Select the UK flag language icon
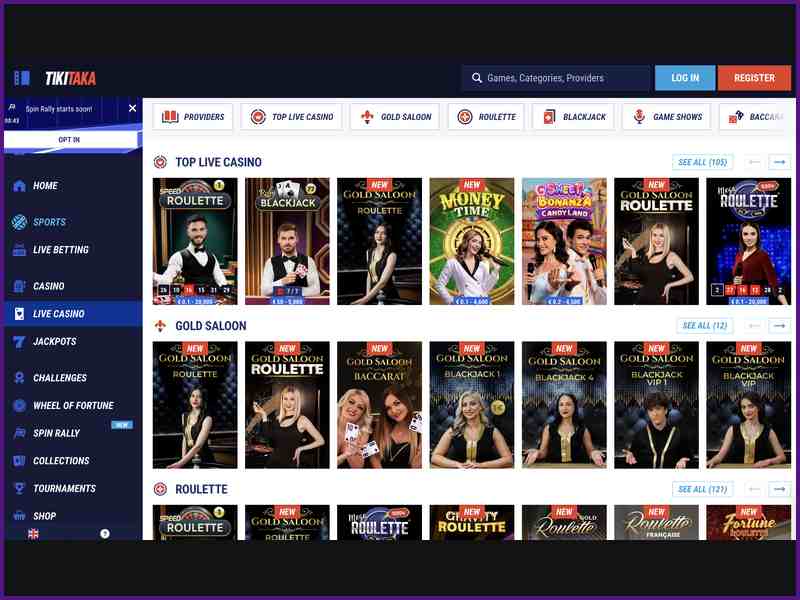The image size is (800, 600). tap(33, 534)
